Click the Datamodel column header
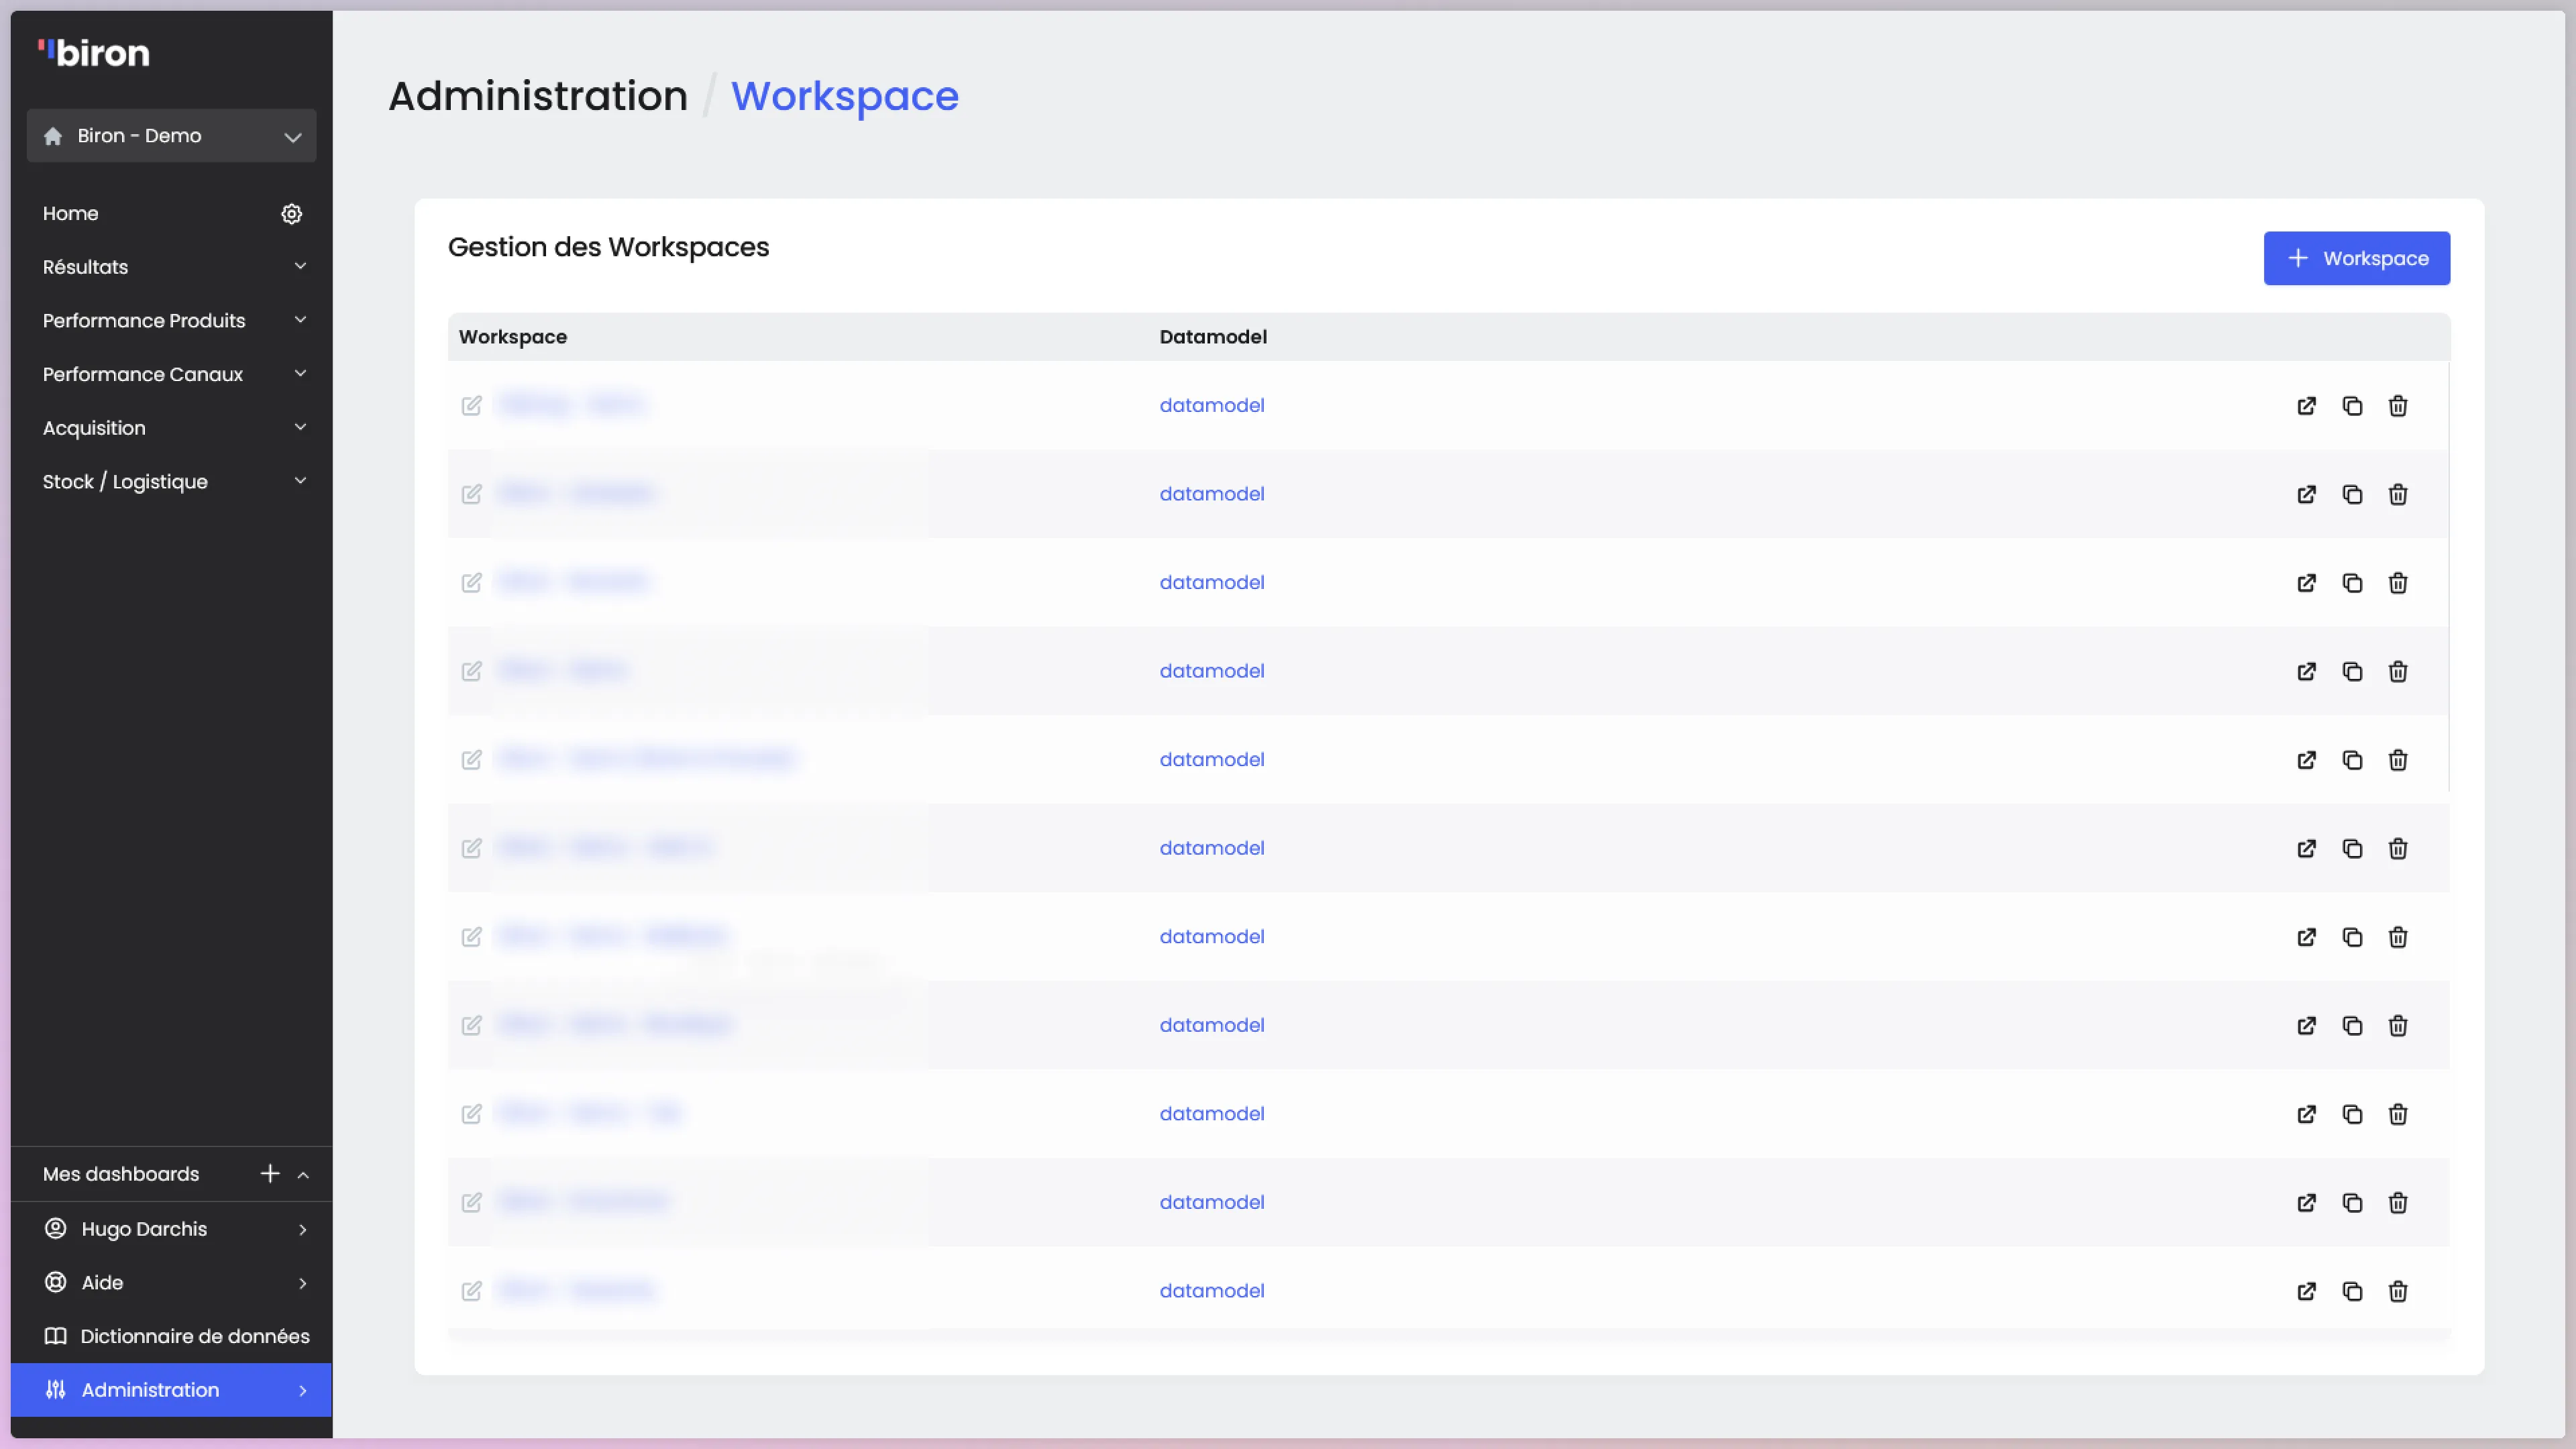This screenshot has width=2576, height=1449. (1213, 337)
